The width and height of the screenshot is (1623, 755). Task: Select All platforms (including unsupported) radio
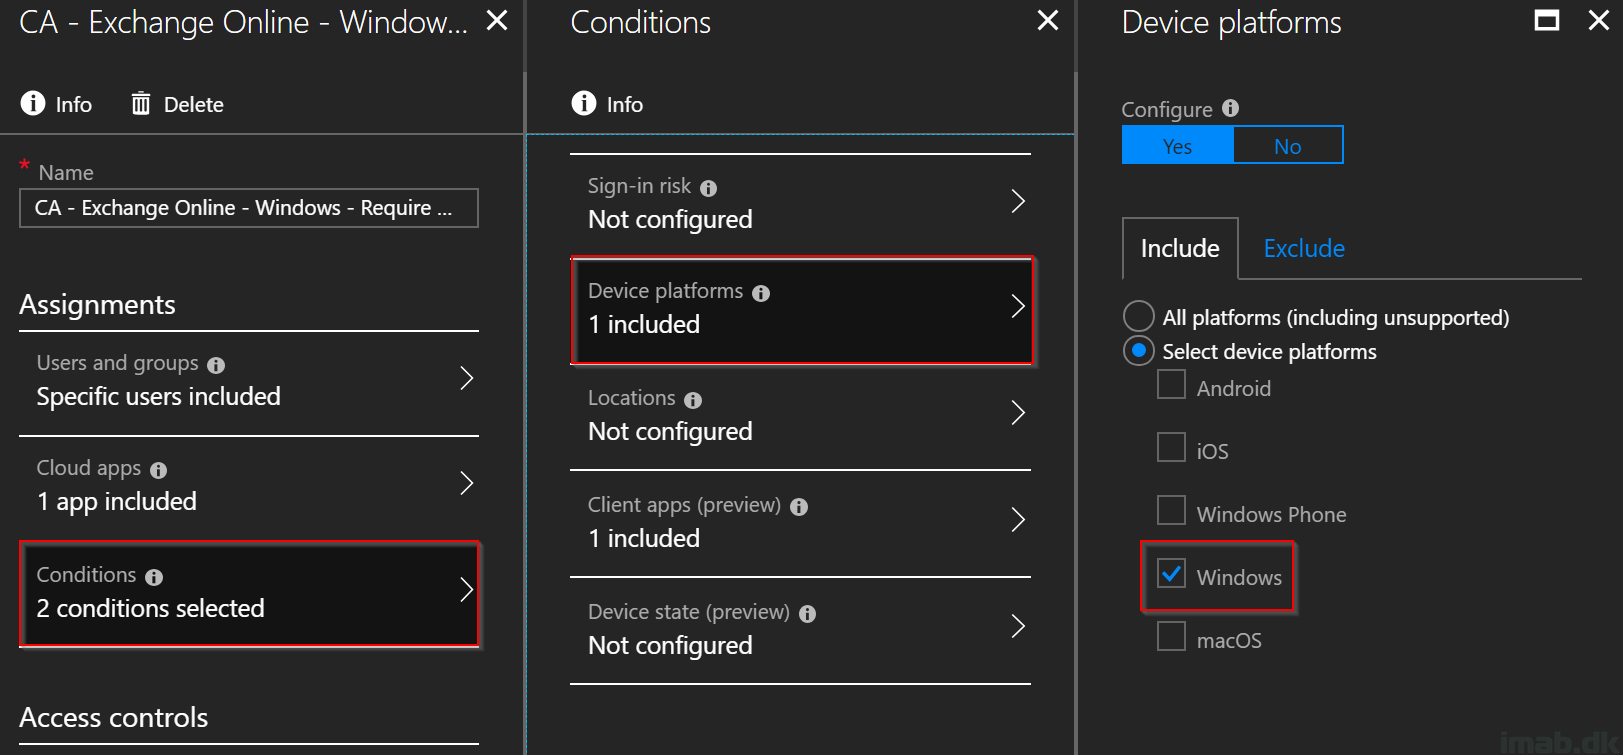point(1139,316)
